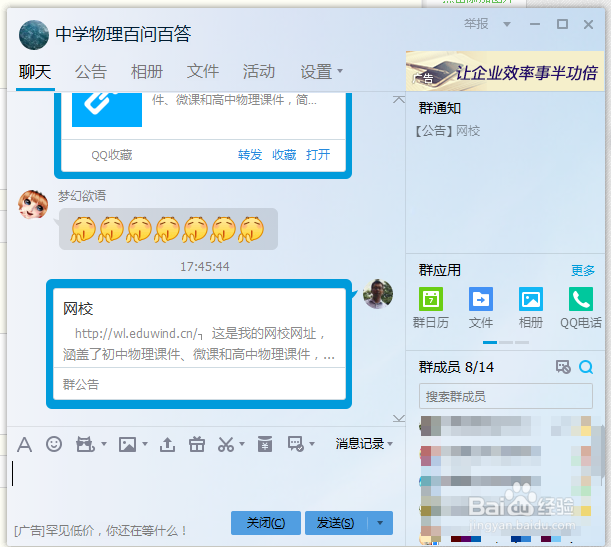Expand the dropdown arrow beside 举报

pyautogui.click(x=507, y=25)
